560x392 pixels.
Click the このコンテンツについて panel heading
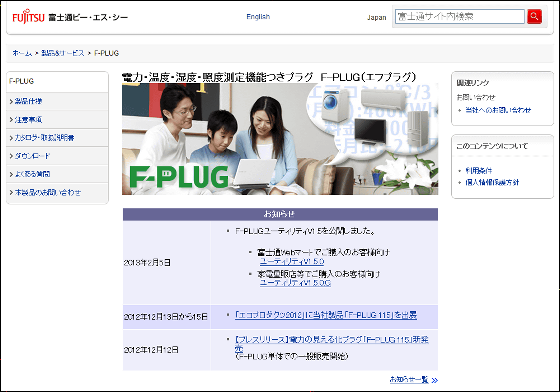492,146
